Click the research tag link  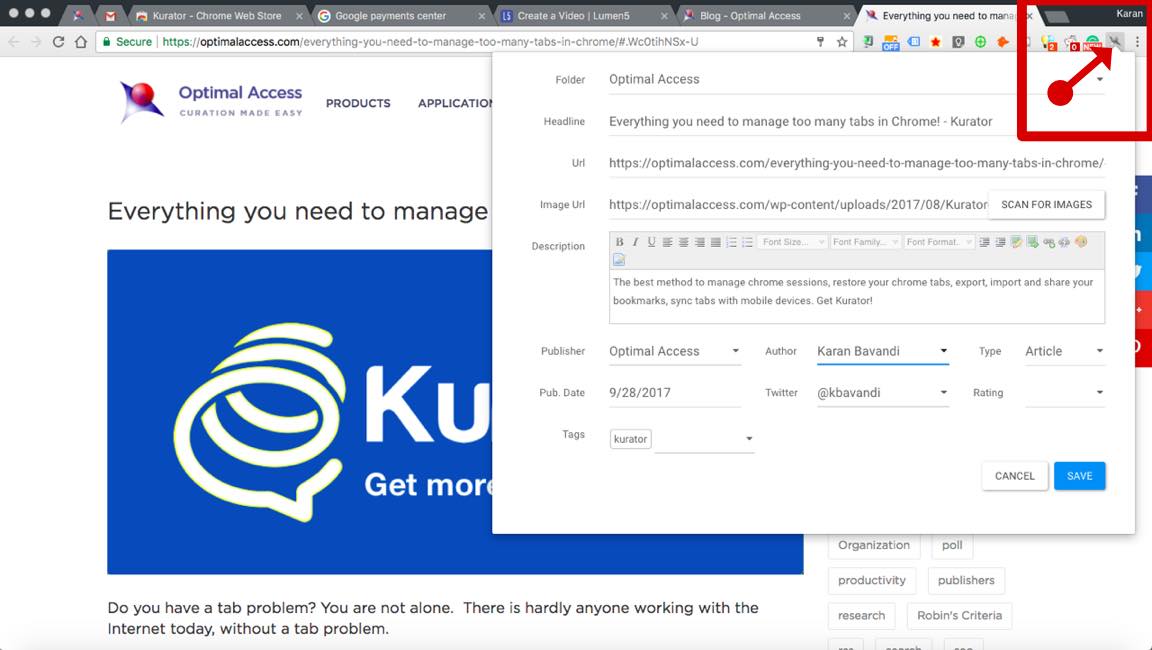[862, 615]
